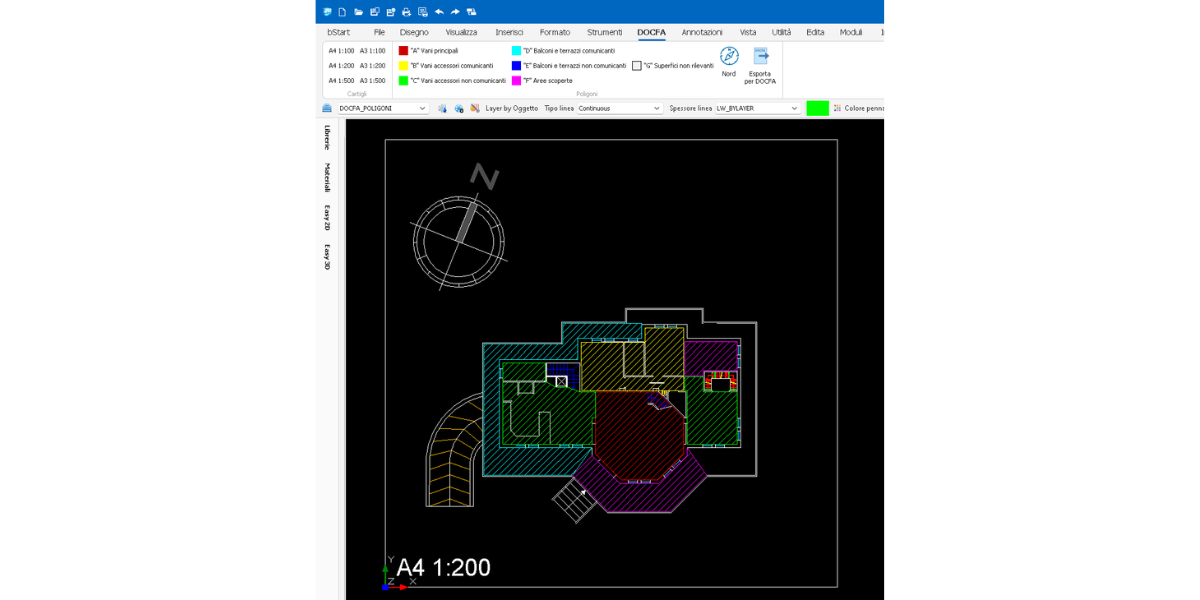Switch to the Annotazioni tab
Screen dimensions: 1200x600
(x=702, y=32)
